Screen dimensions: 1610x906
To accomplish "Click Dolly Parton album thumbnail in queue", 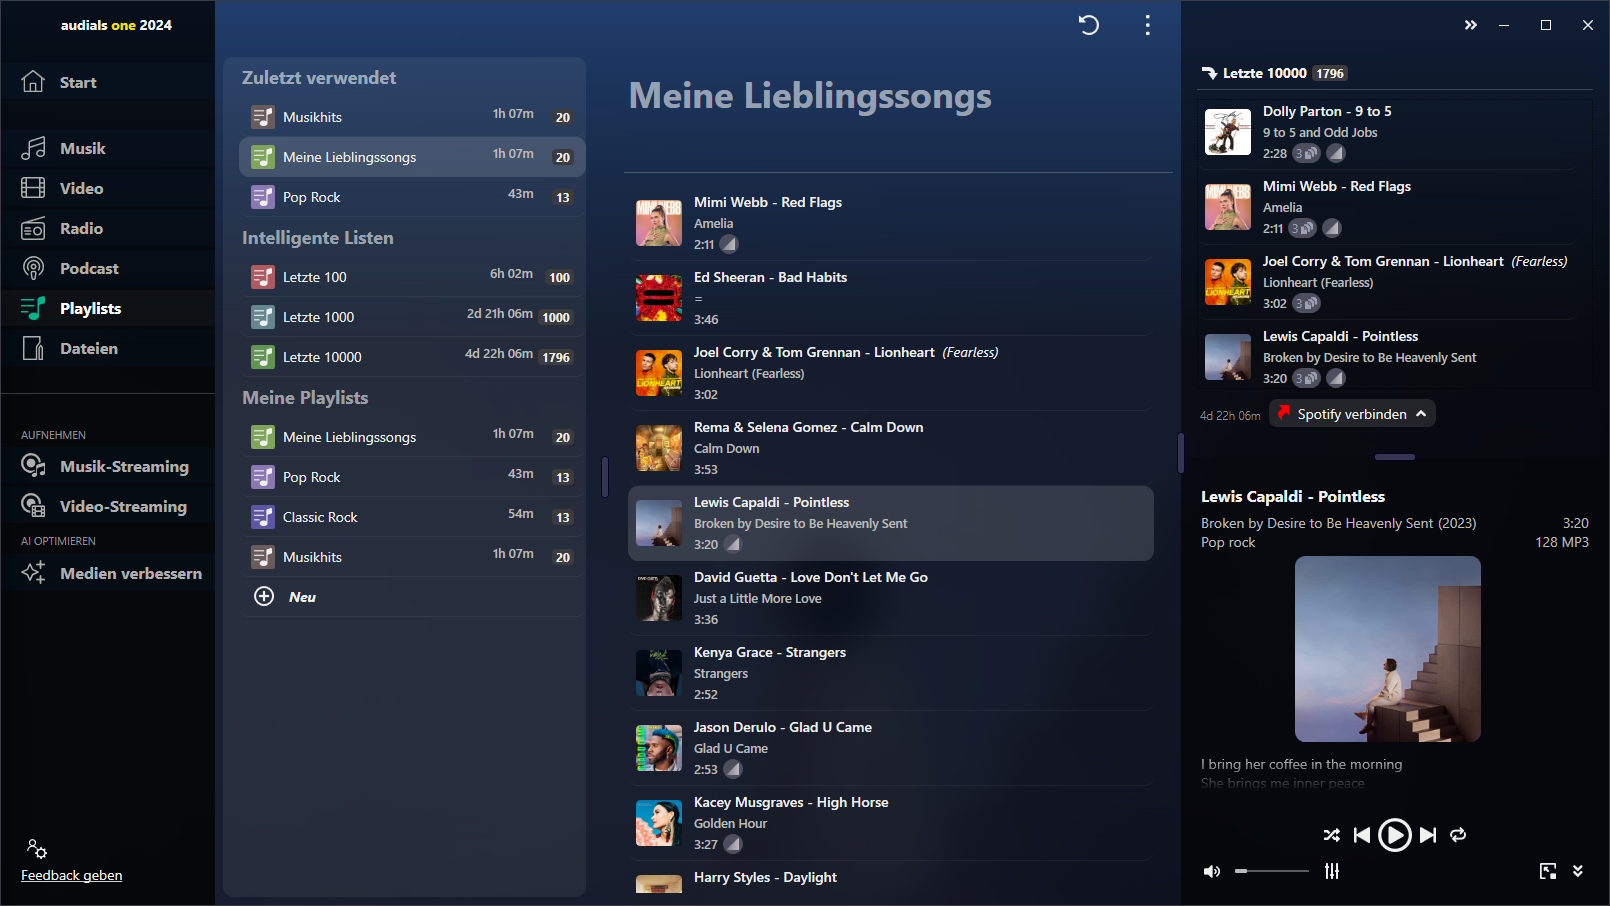I will pyautogui.click(x=1228, y=132).
